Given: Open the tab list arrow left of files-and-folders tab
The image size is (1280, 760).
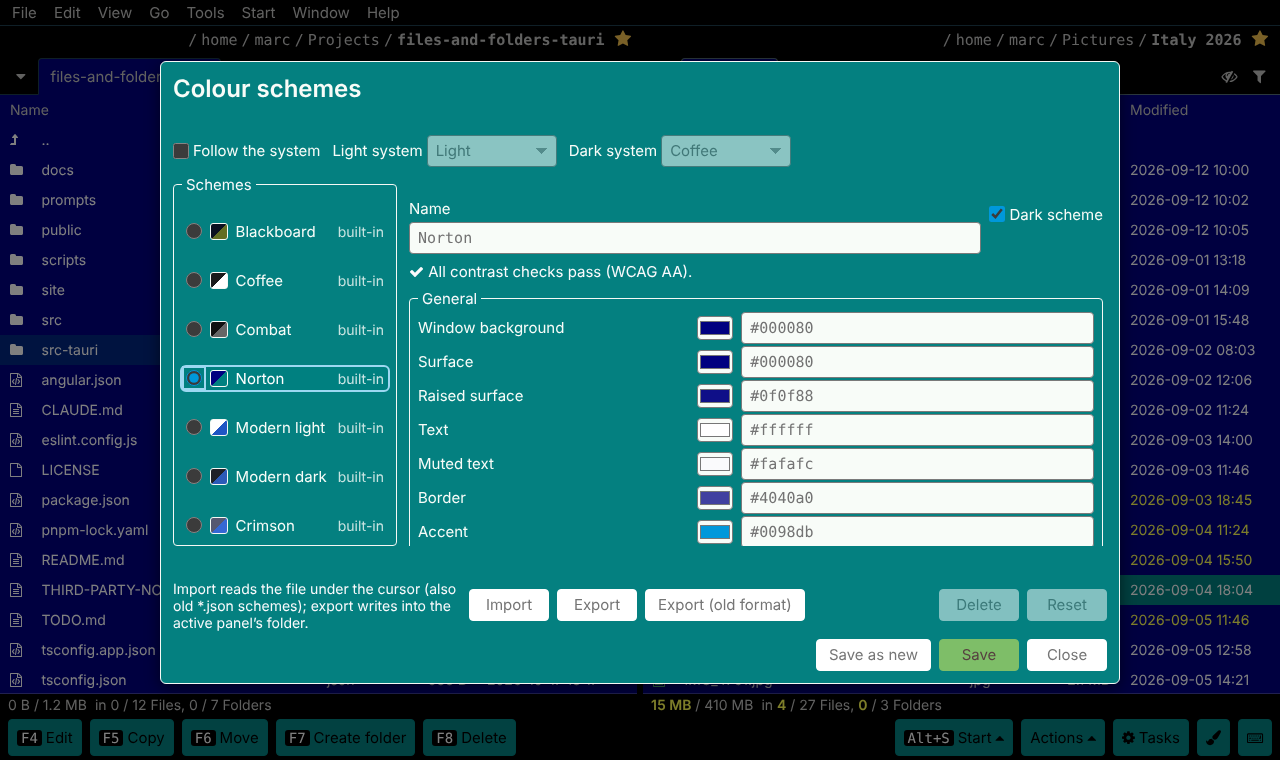Looking at the screenshot, I should (20, 77).
